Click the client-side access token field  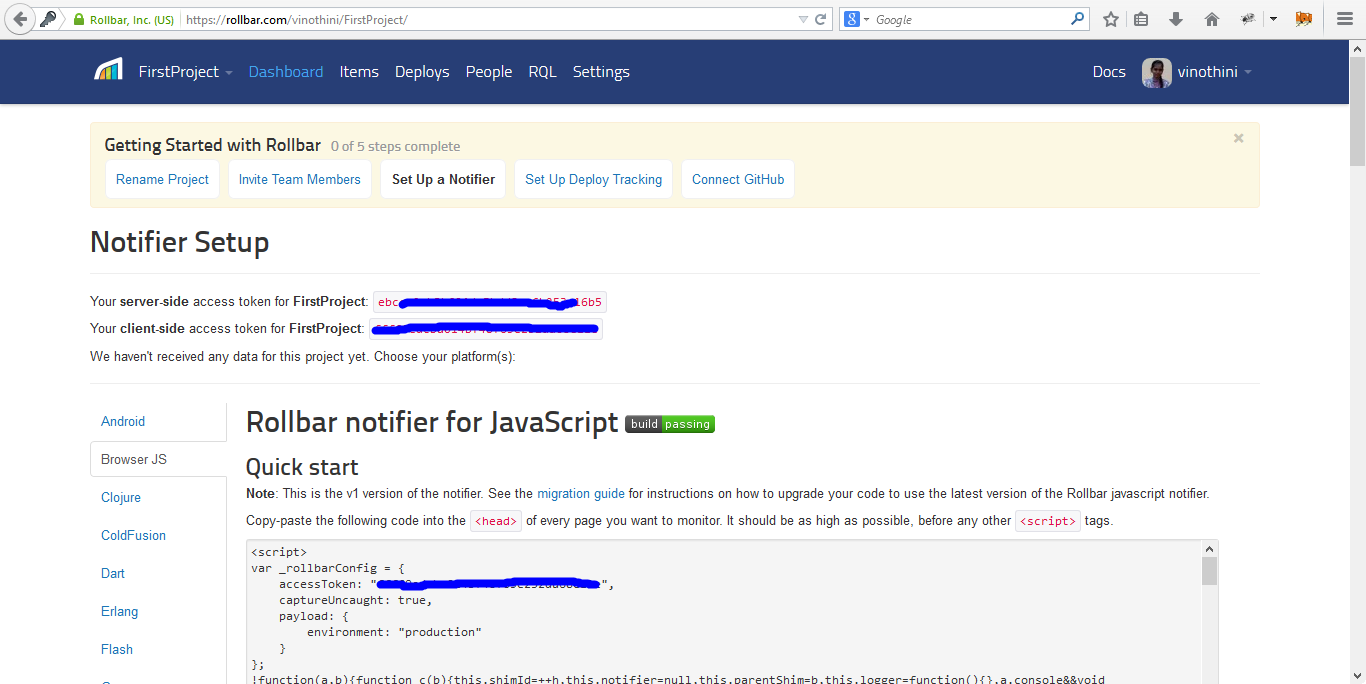[x=486, y=328]
